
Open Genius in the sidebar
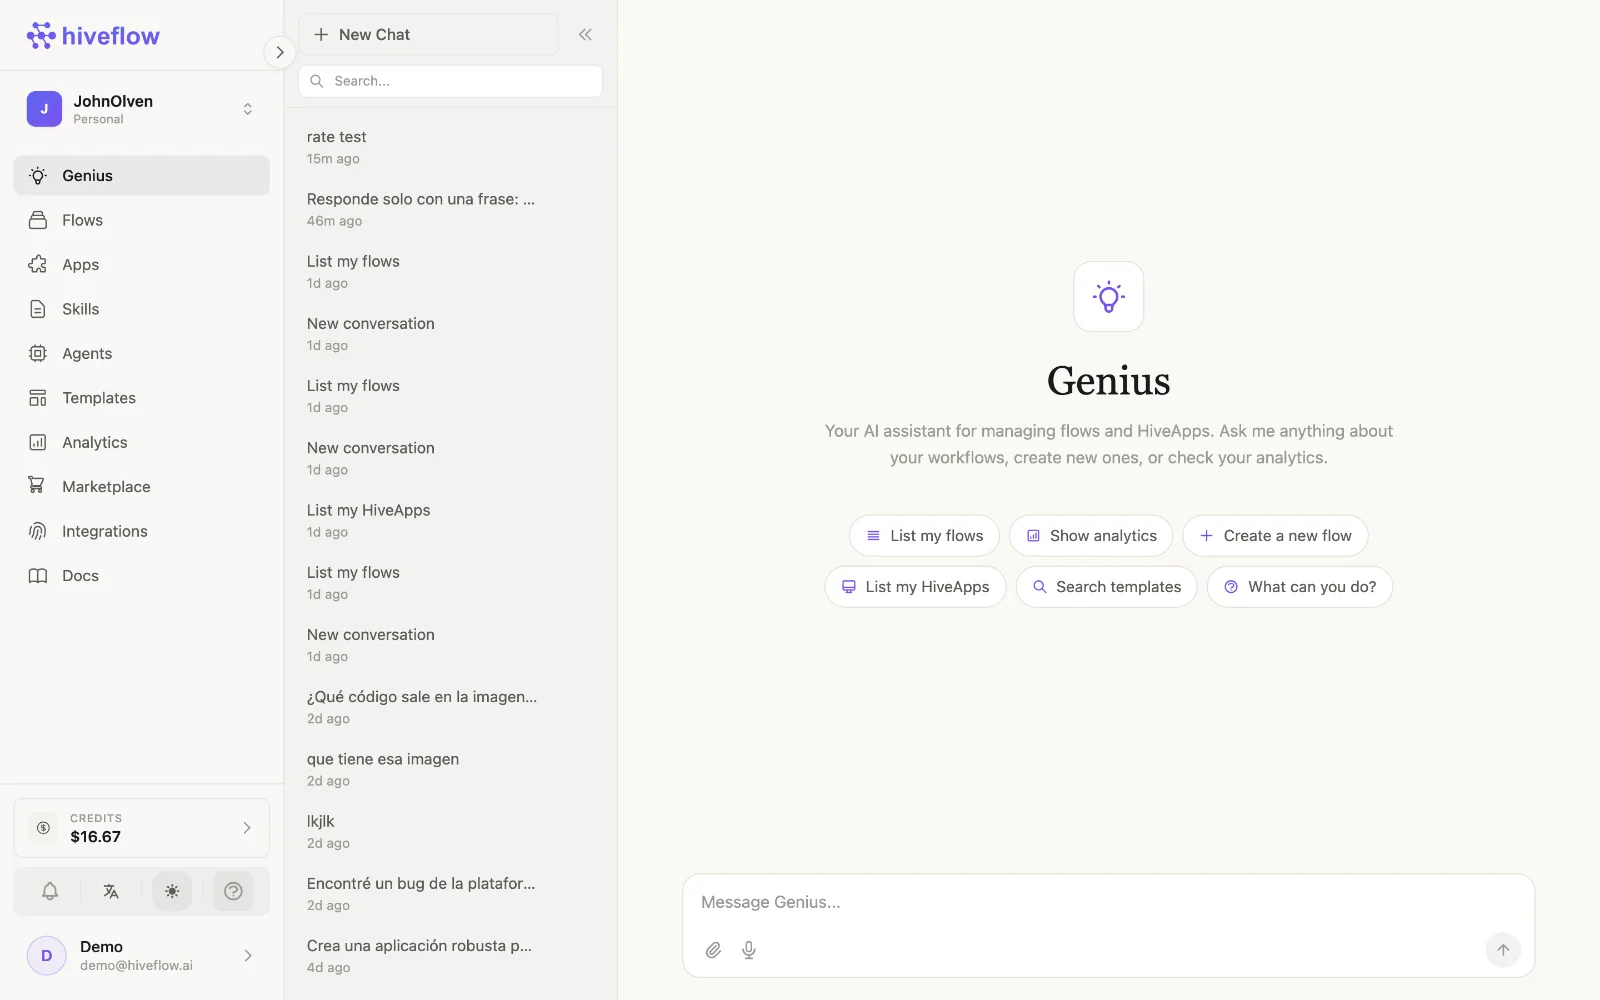pos(141,176)
